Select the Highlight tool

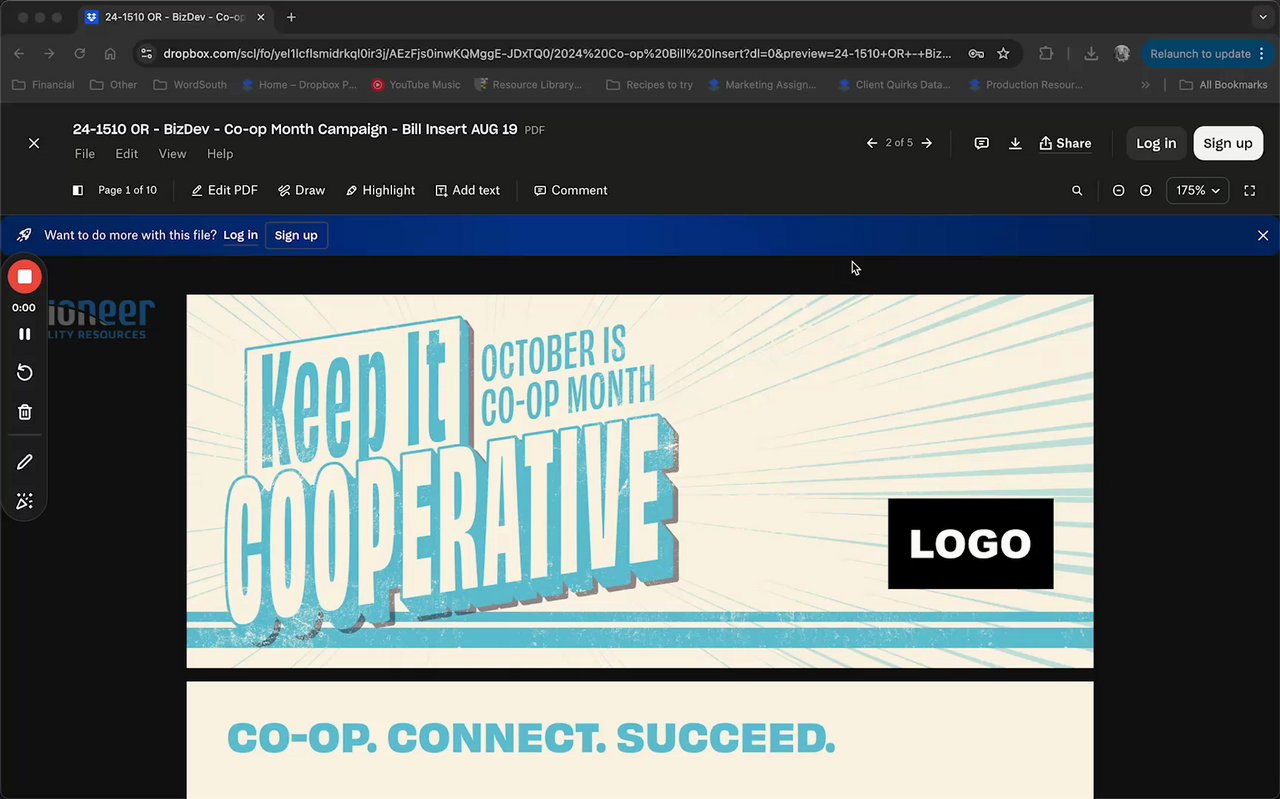[x=380, y=190]
